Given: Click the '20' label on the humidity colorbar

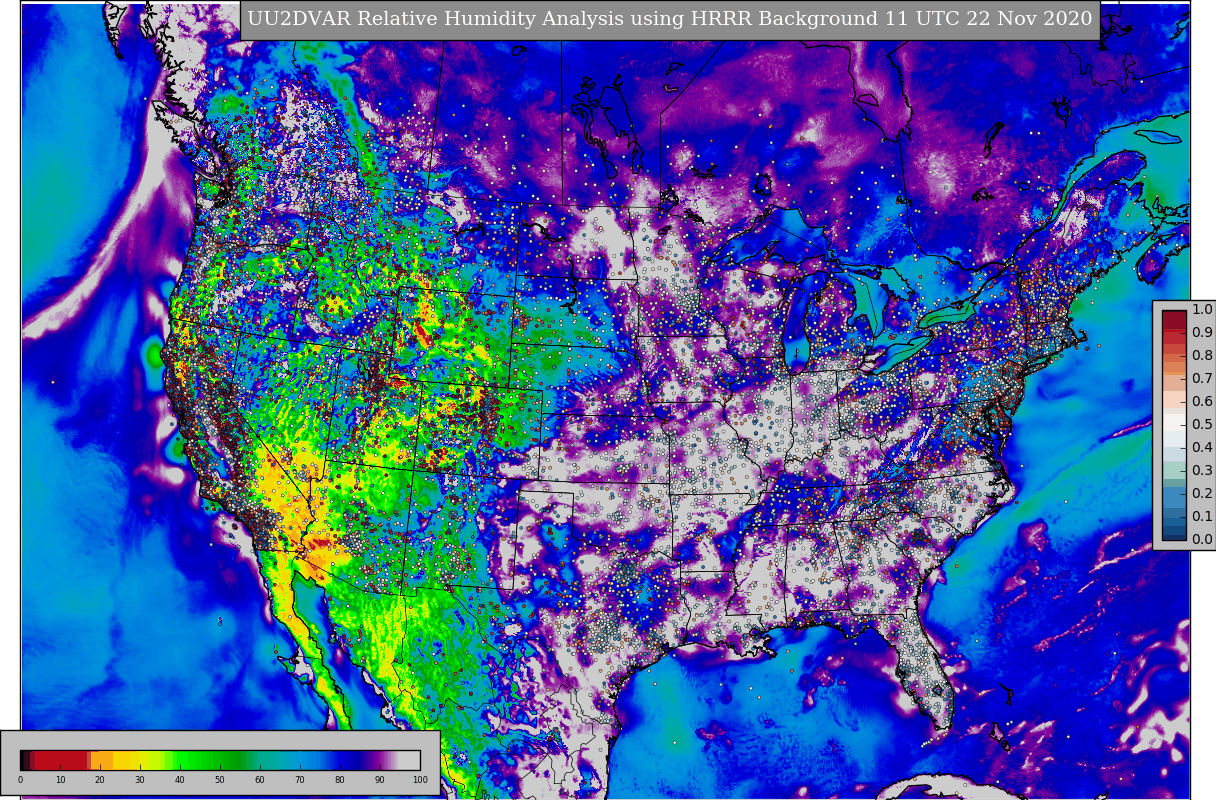Looking at the screenshot, I should coord(100,780).
